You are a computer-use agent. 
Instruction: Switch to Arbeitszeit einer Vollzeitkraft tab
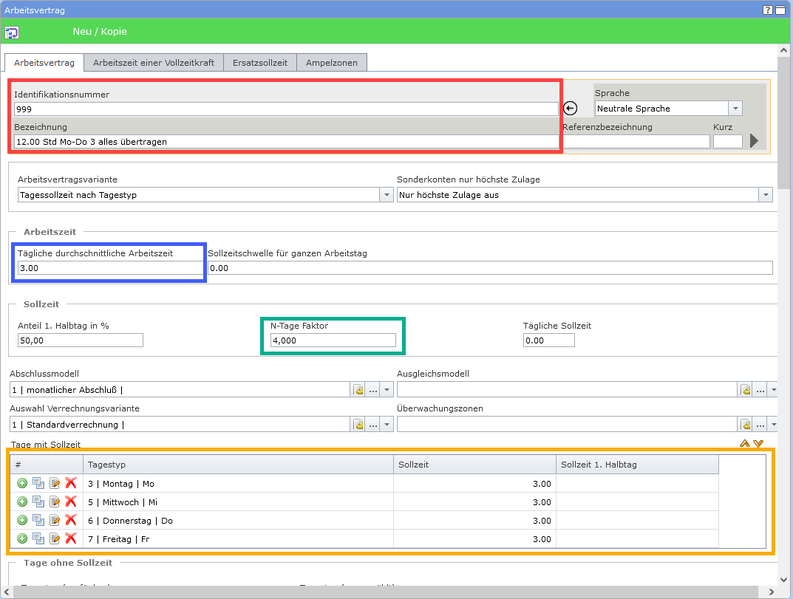pyautogui.click(x=153, y=62)
